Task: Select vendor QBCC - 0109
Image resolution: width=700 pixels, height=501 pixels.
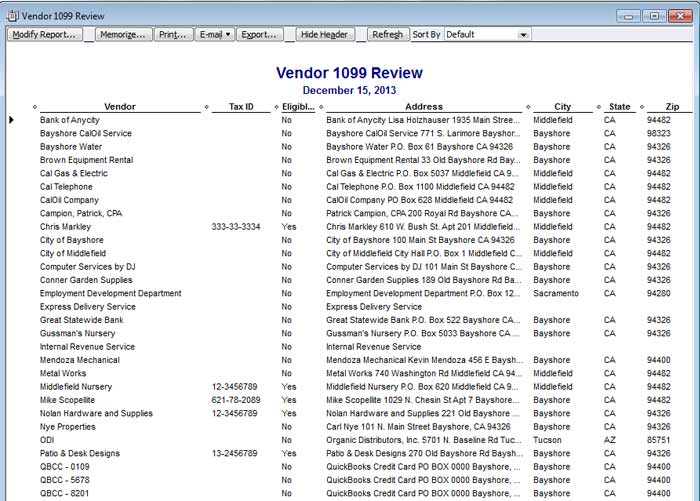Action: [x=65, y=467]
